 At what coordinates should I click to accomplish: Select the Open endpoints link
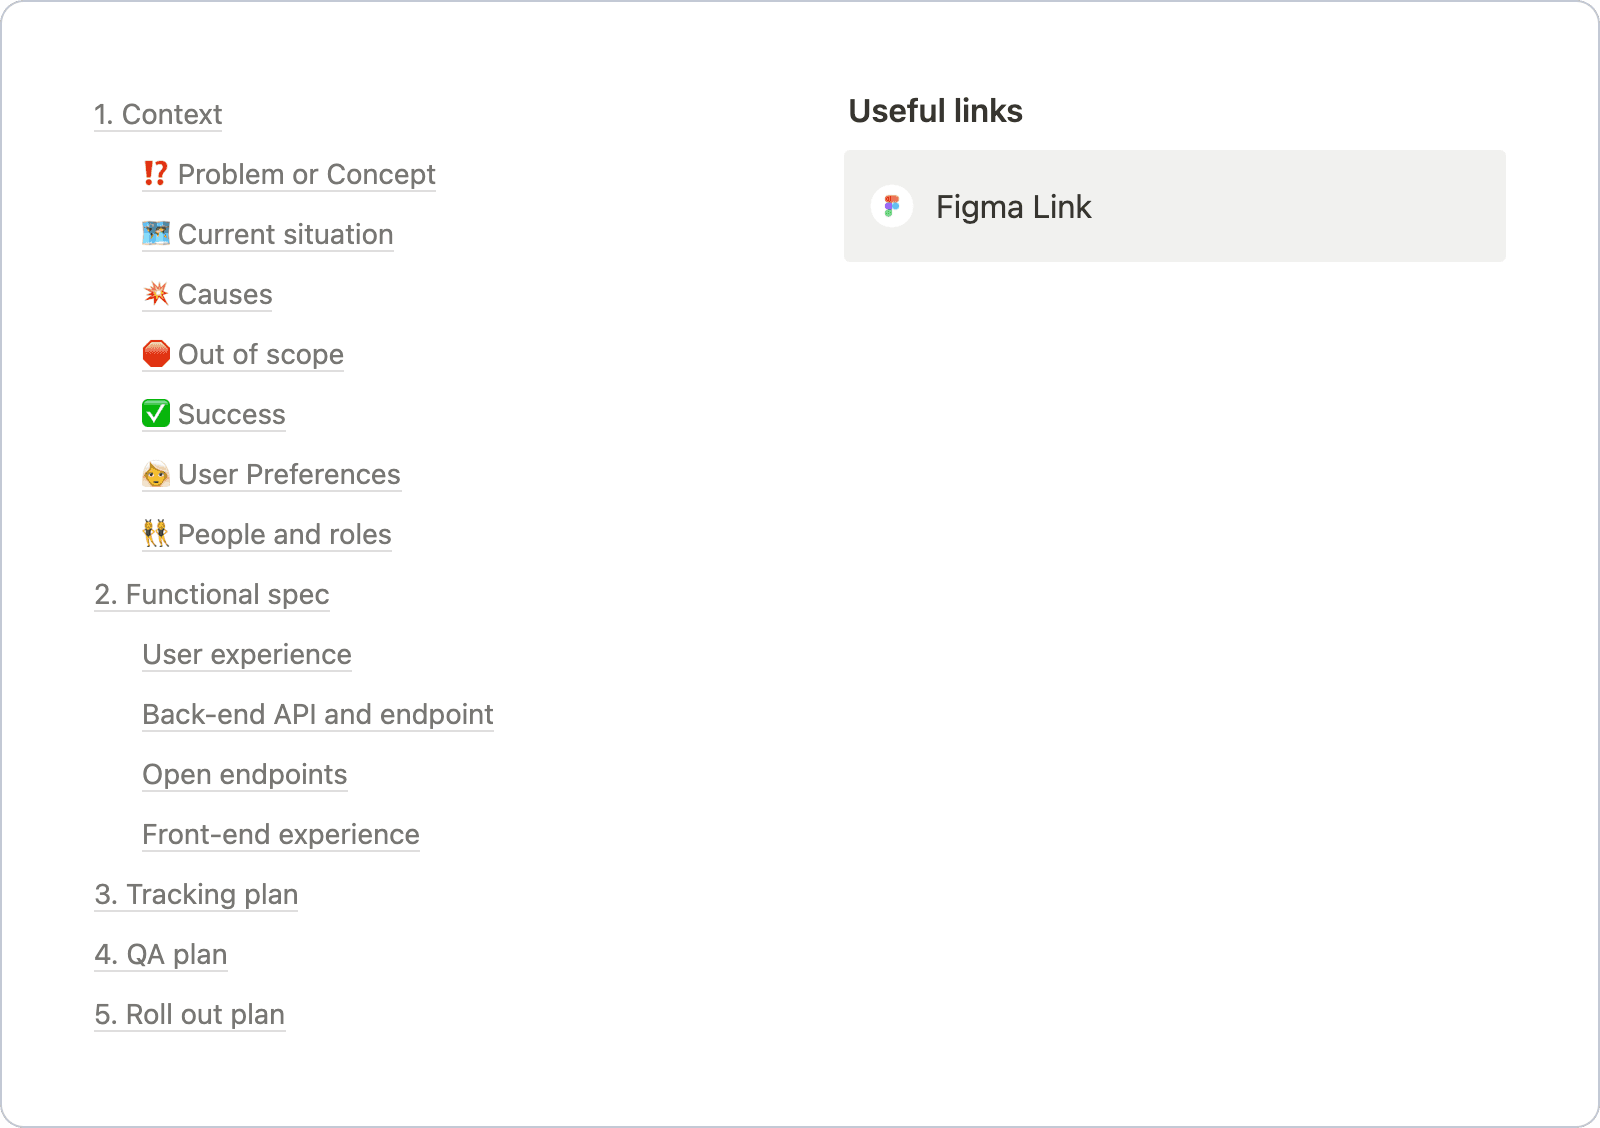point(245,775)
